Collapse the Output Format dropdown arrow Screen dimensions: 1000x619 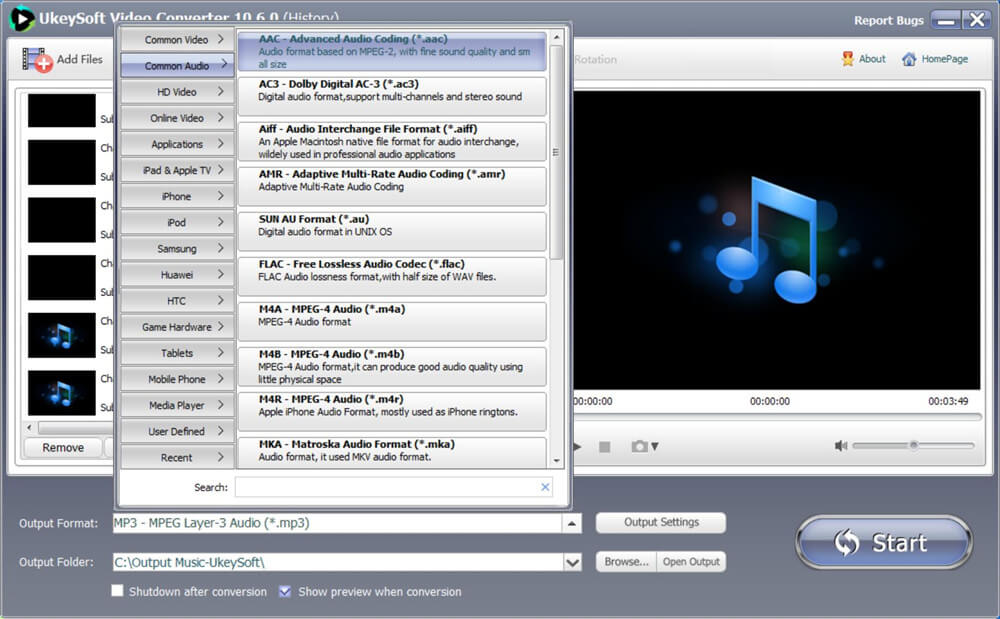[x=572, y=523]
